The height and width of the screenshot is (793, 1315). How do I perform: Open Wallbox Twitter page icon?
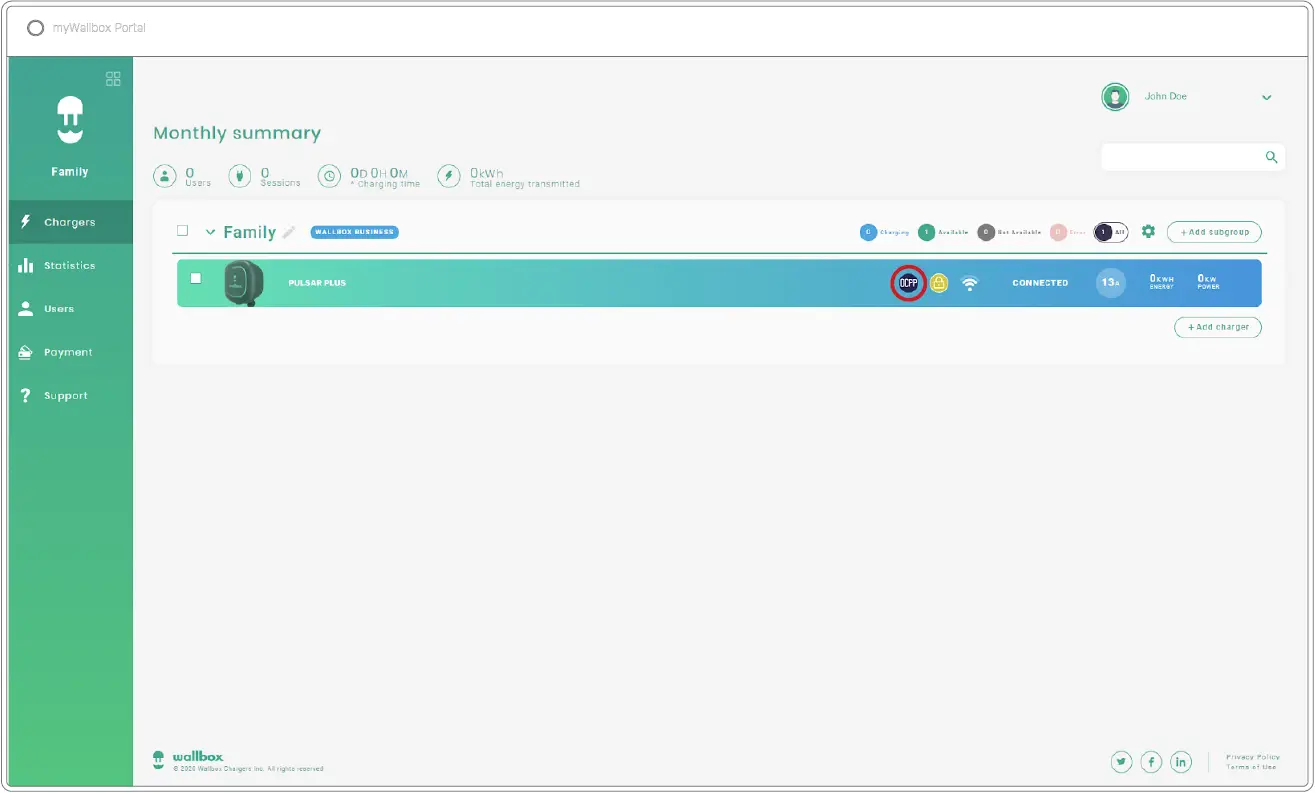coord(1122,762)
